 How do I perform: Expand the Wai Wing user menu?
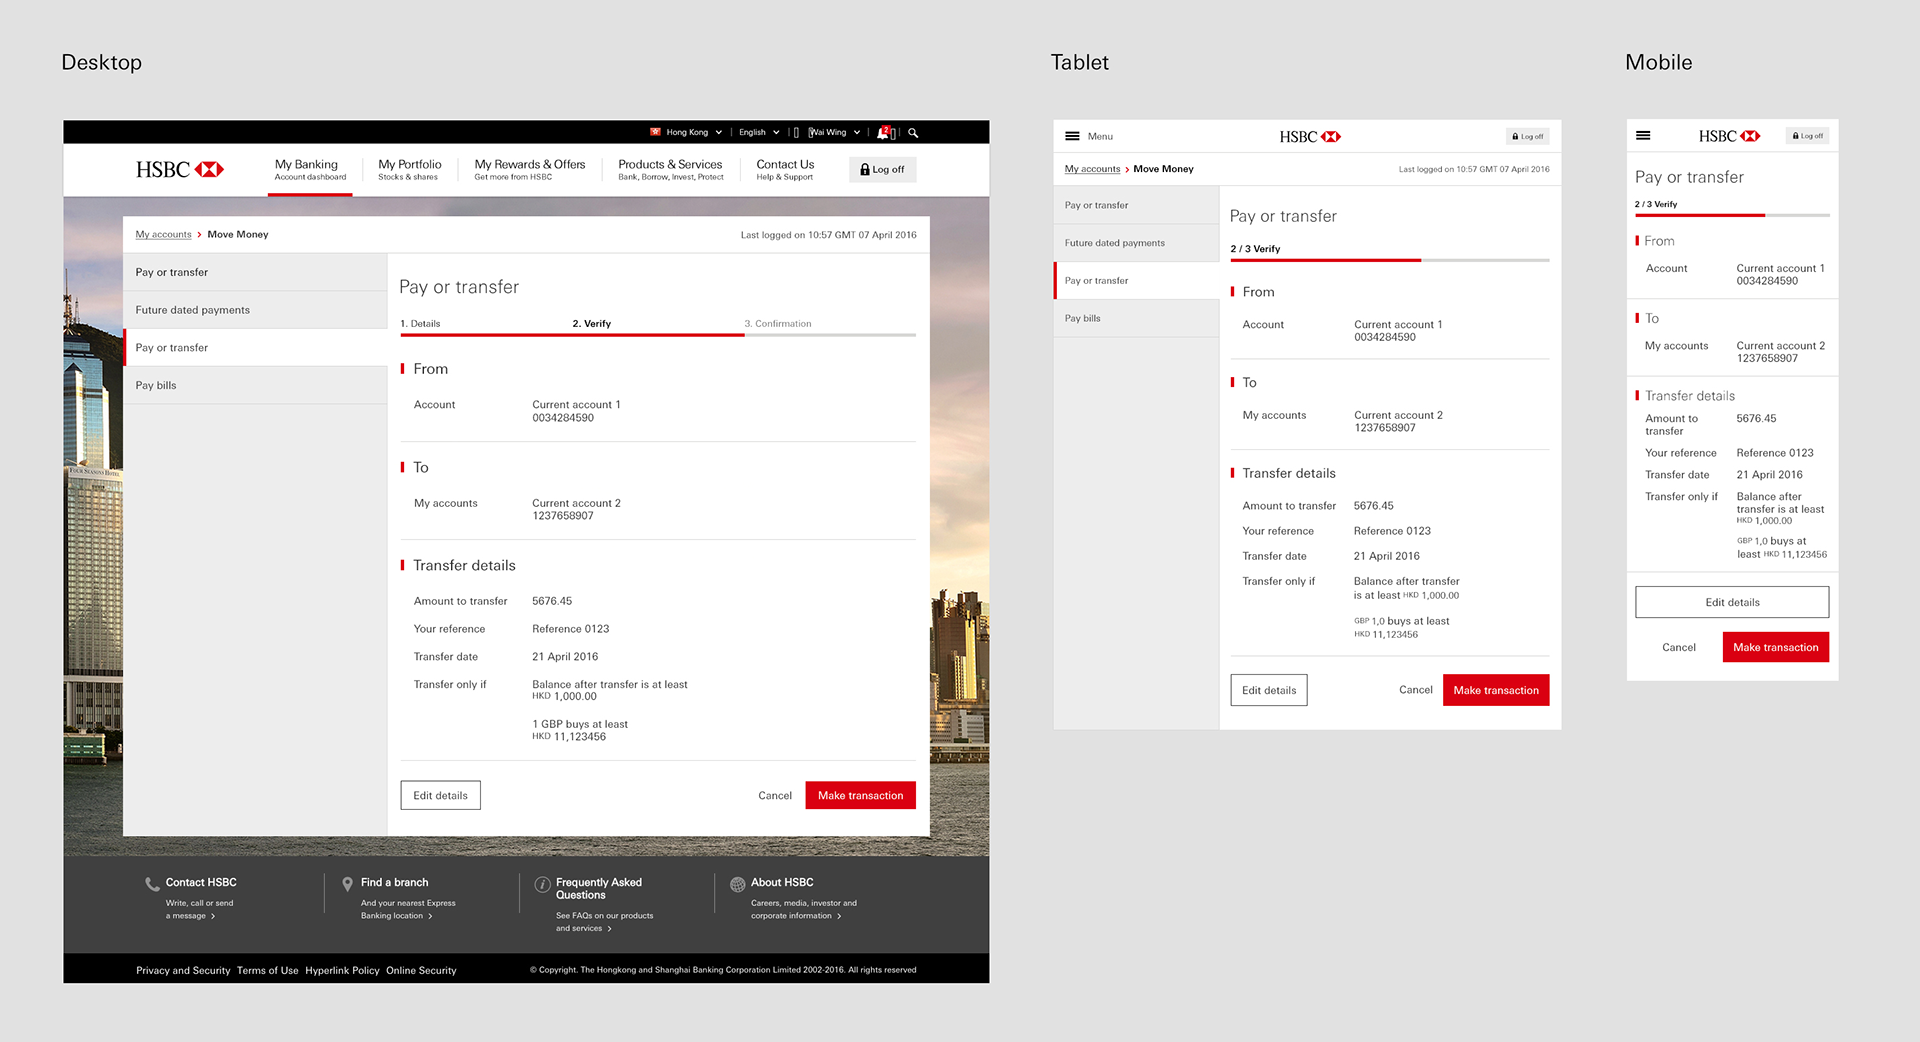coord(834,132)
